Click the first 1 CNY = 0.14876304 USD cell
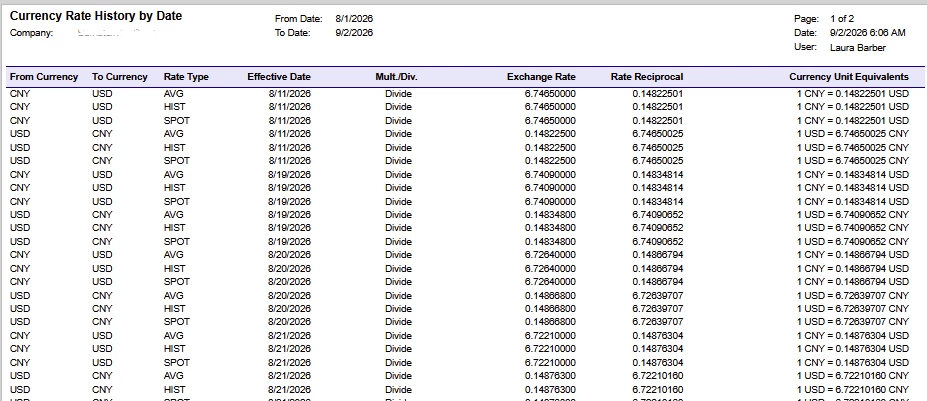The image size is (927, 401). point(853,335)
